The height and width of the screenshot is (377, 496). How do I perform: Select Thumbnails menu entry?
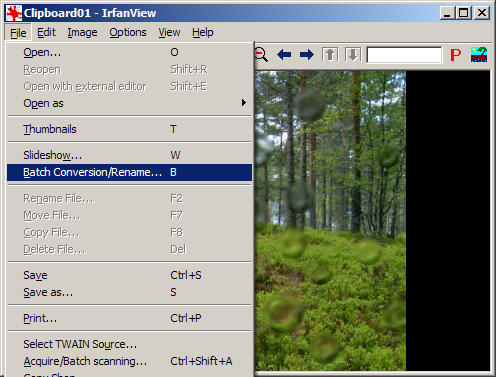[x=129, y=129]
